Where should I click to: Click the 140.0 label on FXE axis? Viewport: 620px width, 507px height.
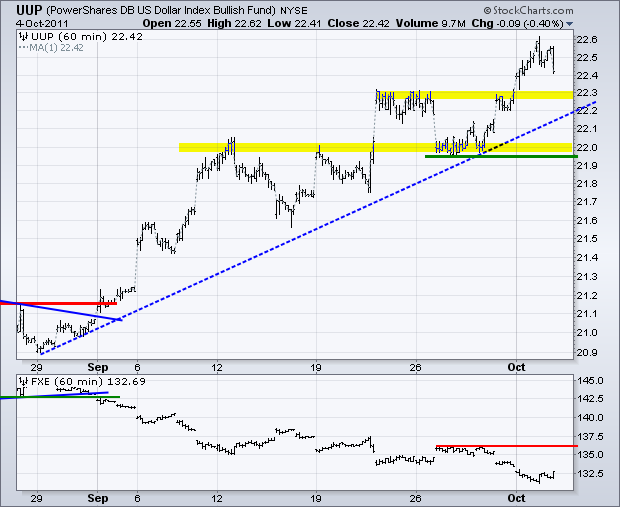tap(590, 418)
